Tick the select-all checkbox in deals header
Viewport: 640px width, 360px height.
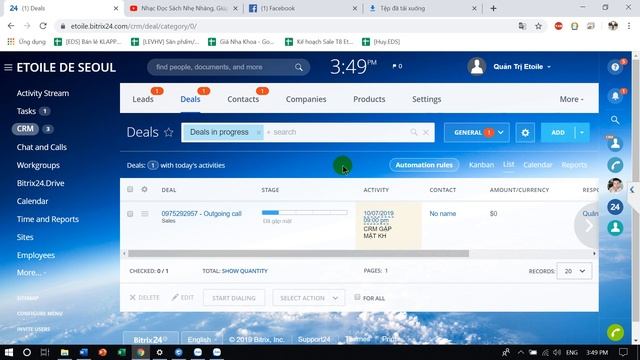pyautogui.click(x=130, y=189)
